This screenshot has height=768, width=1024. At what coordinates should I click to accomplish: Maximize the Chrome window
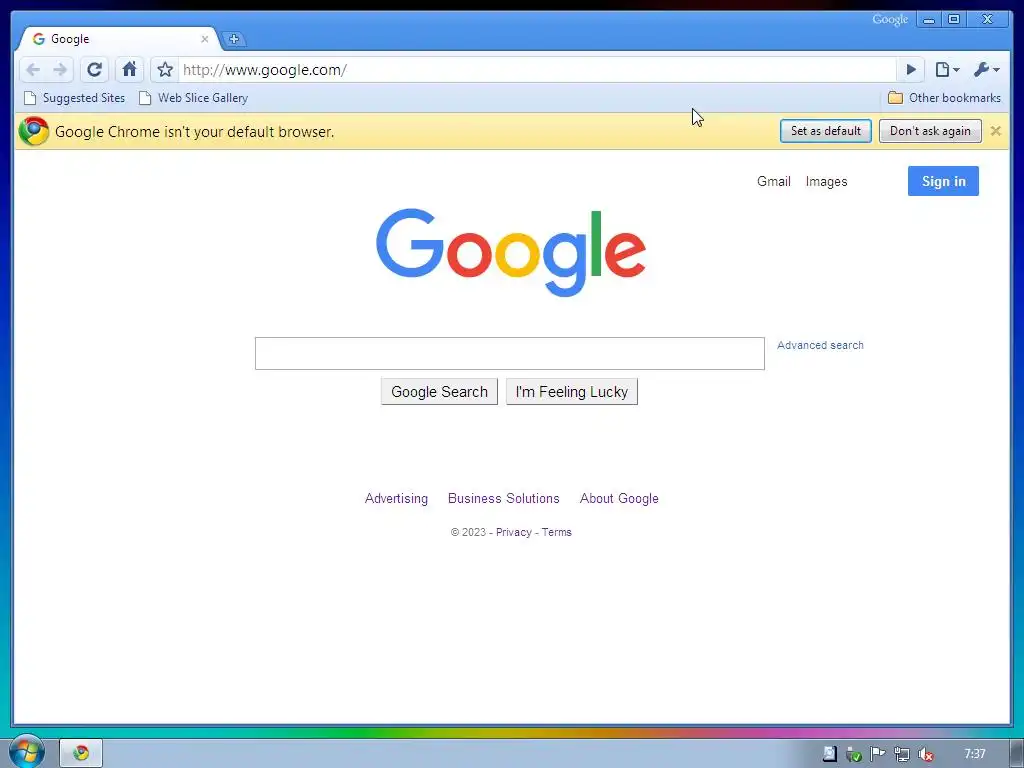954,20
